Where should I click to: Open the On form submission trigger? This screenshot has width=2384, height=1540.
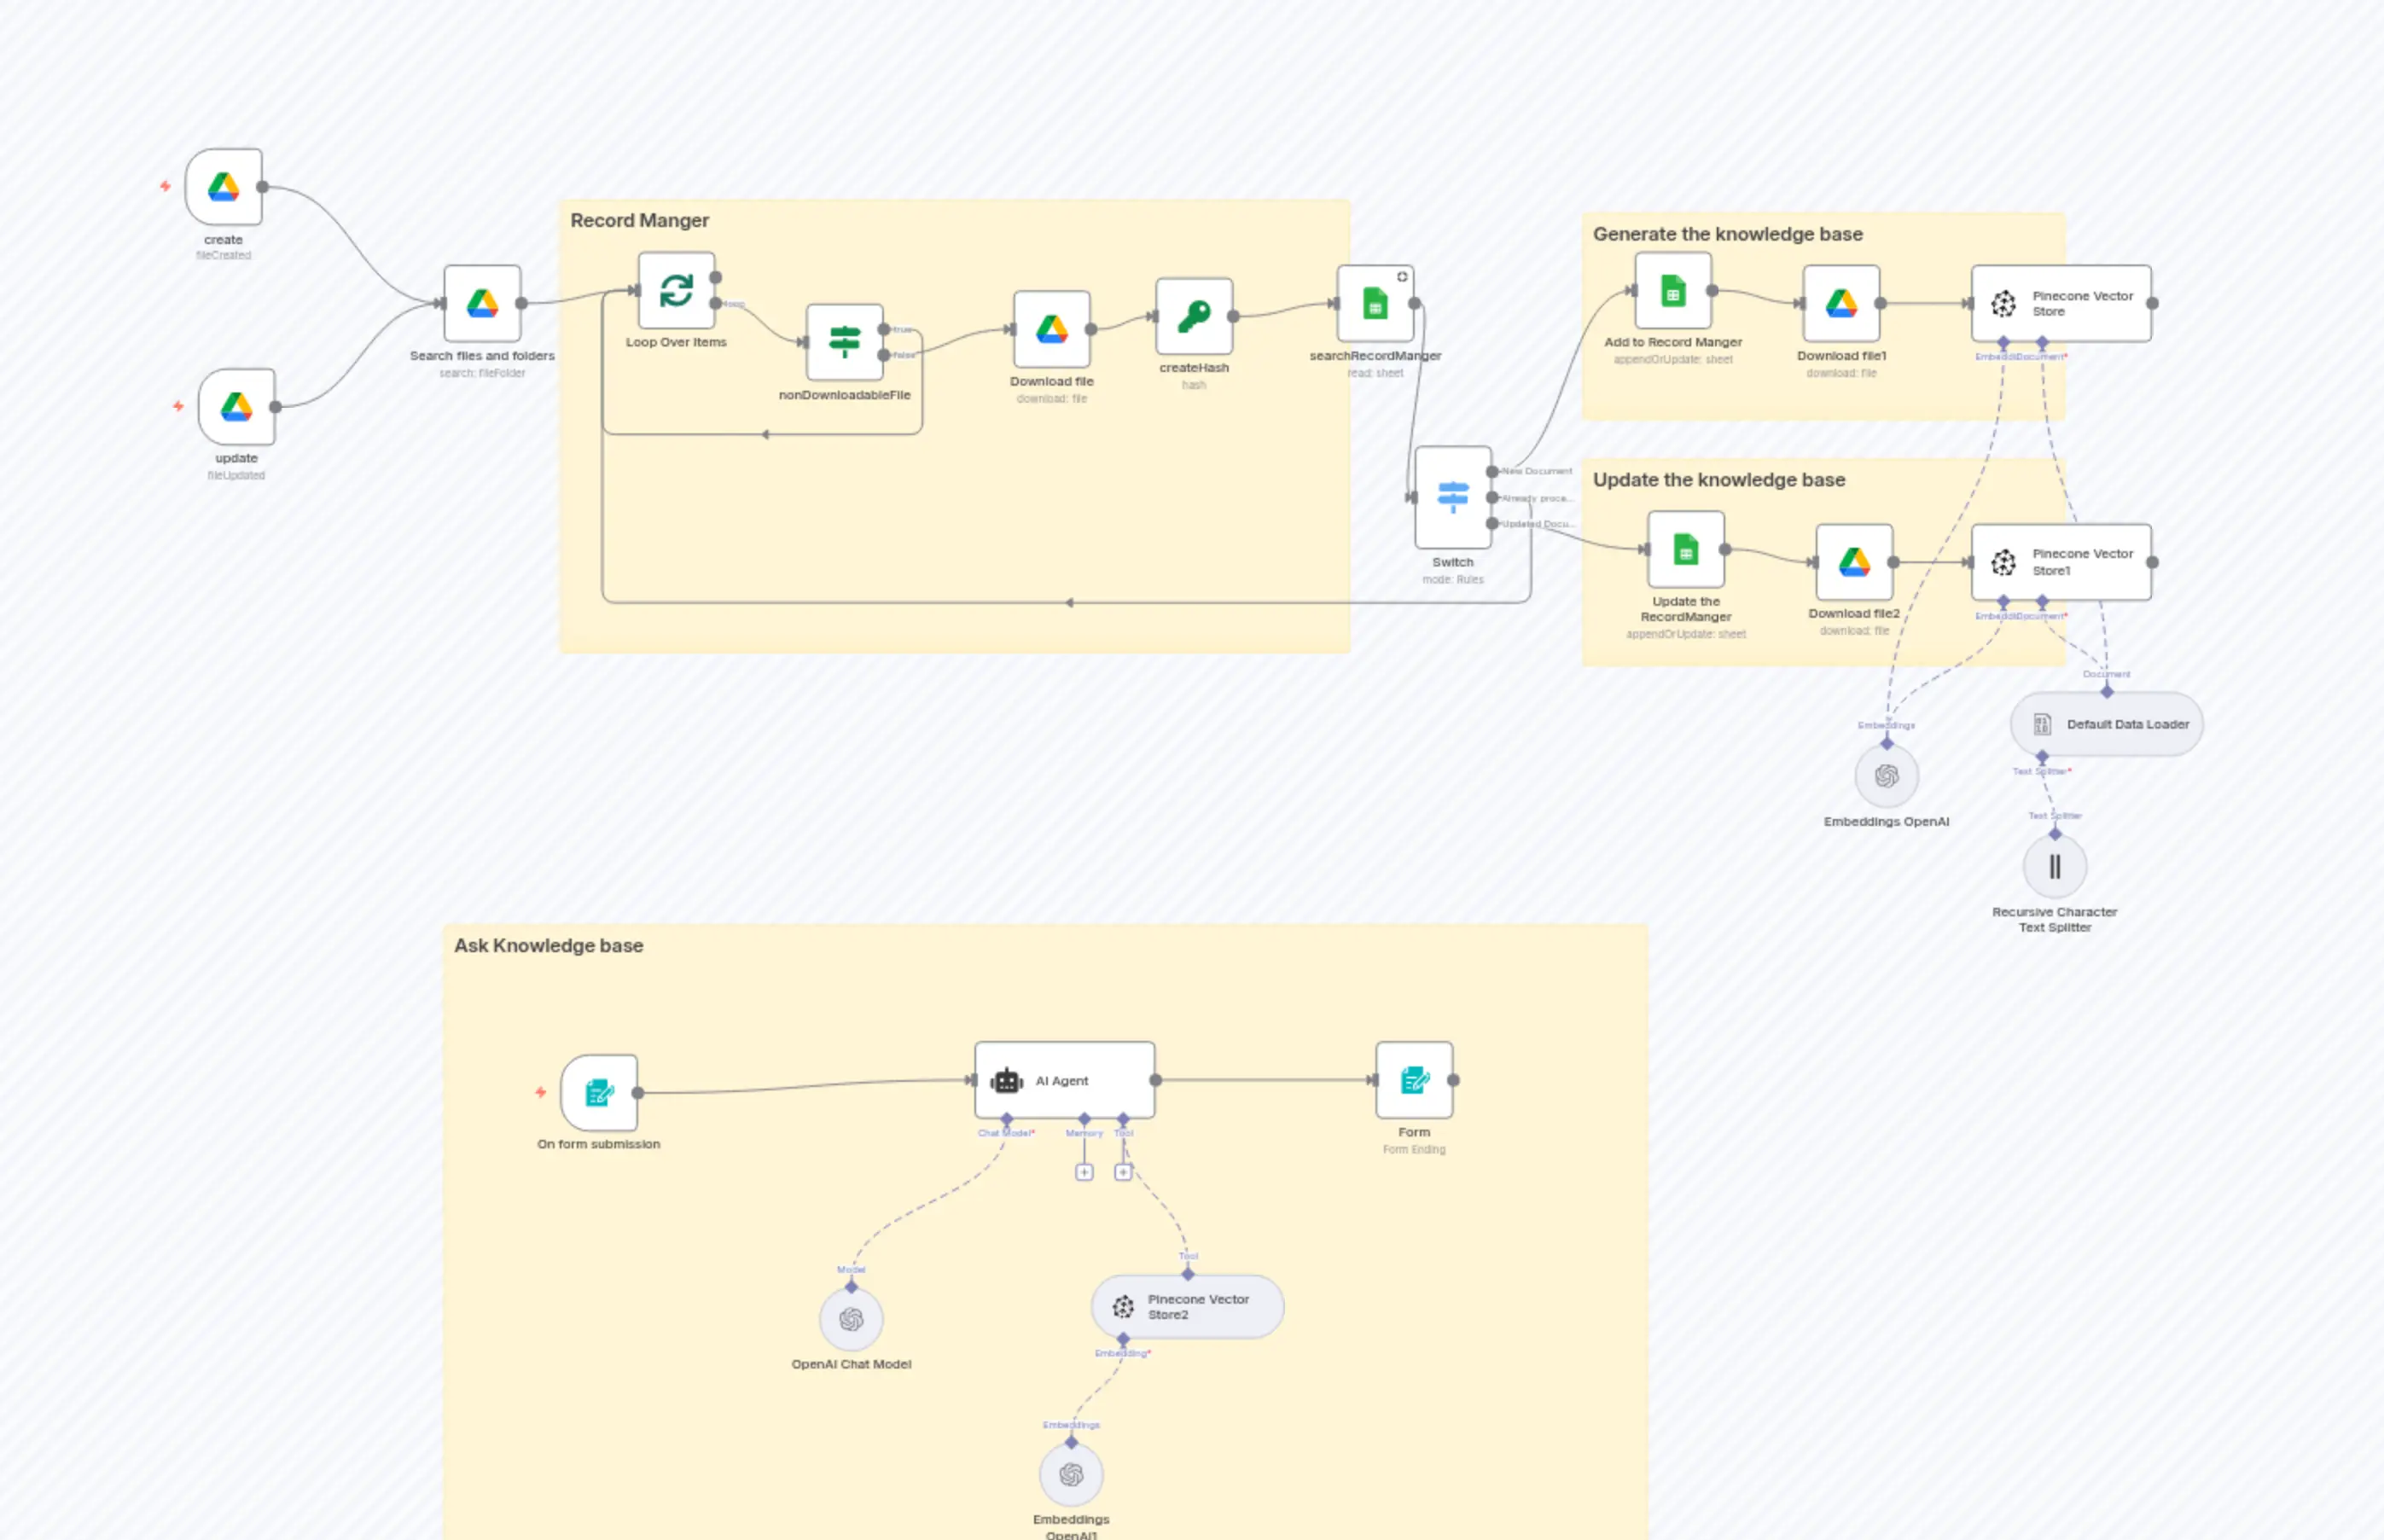pos(598,1092)
